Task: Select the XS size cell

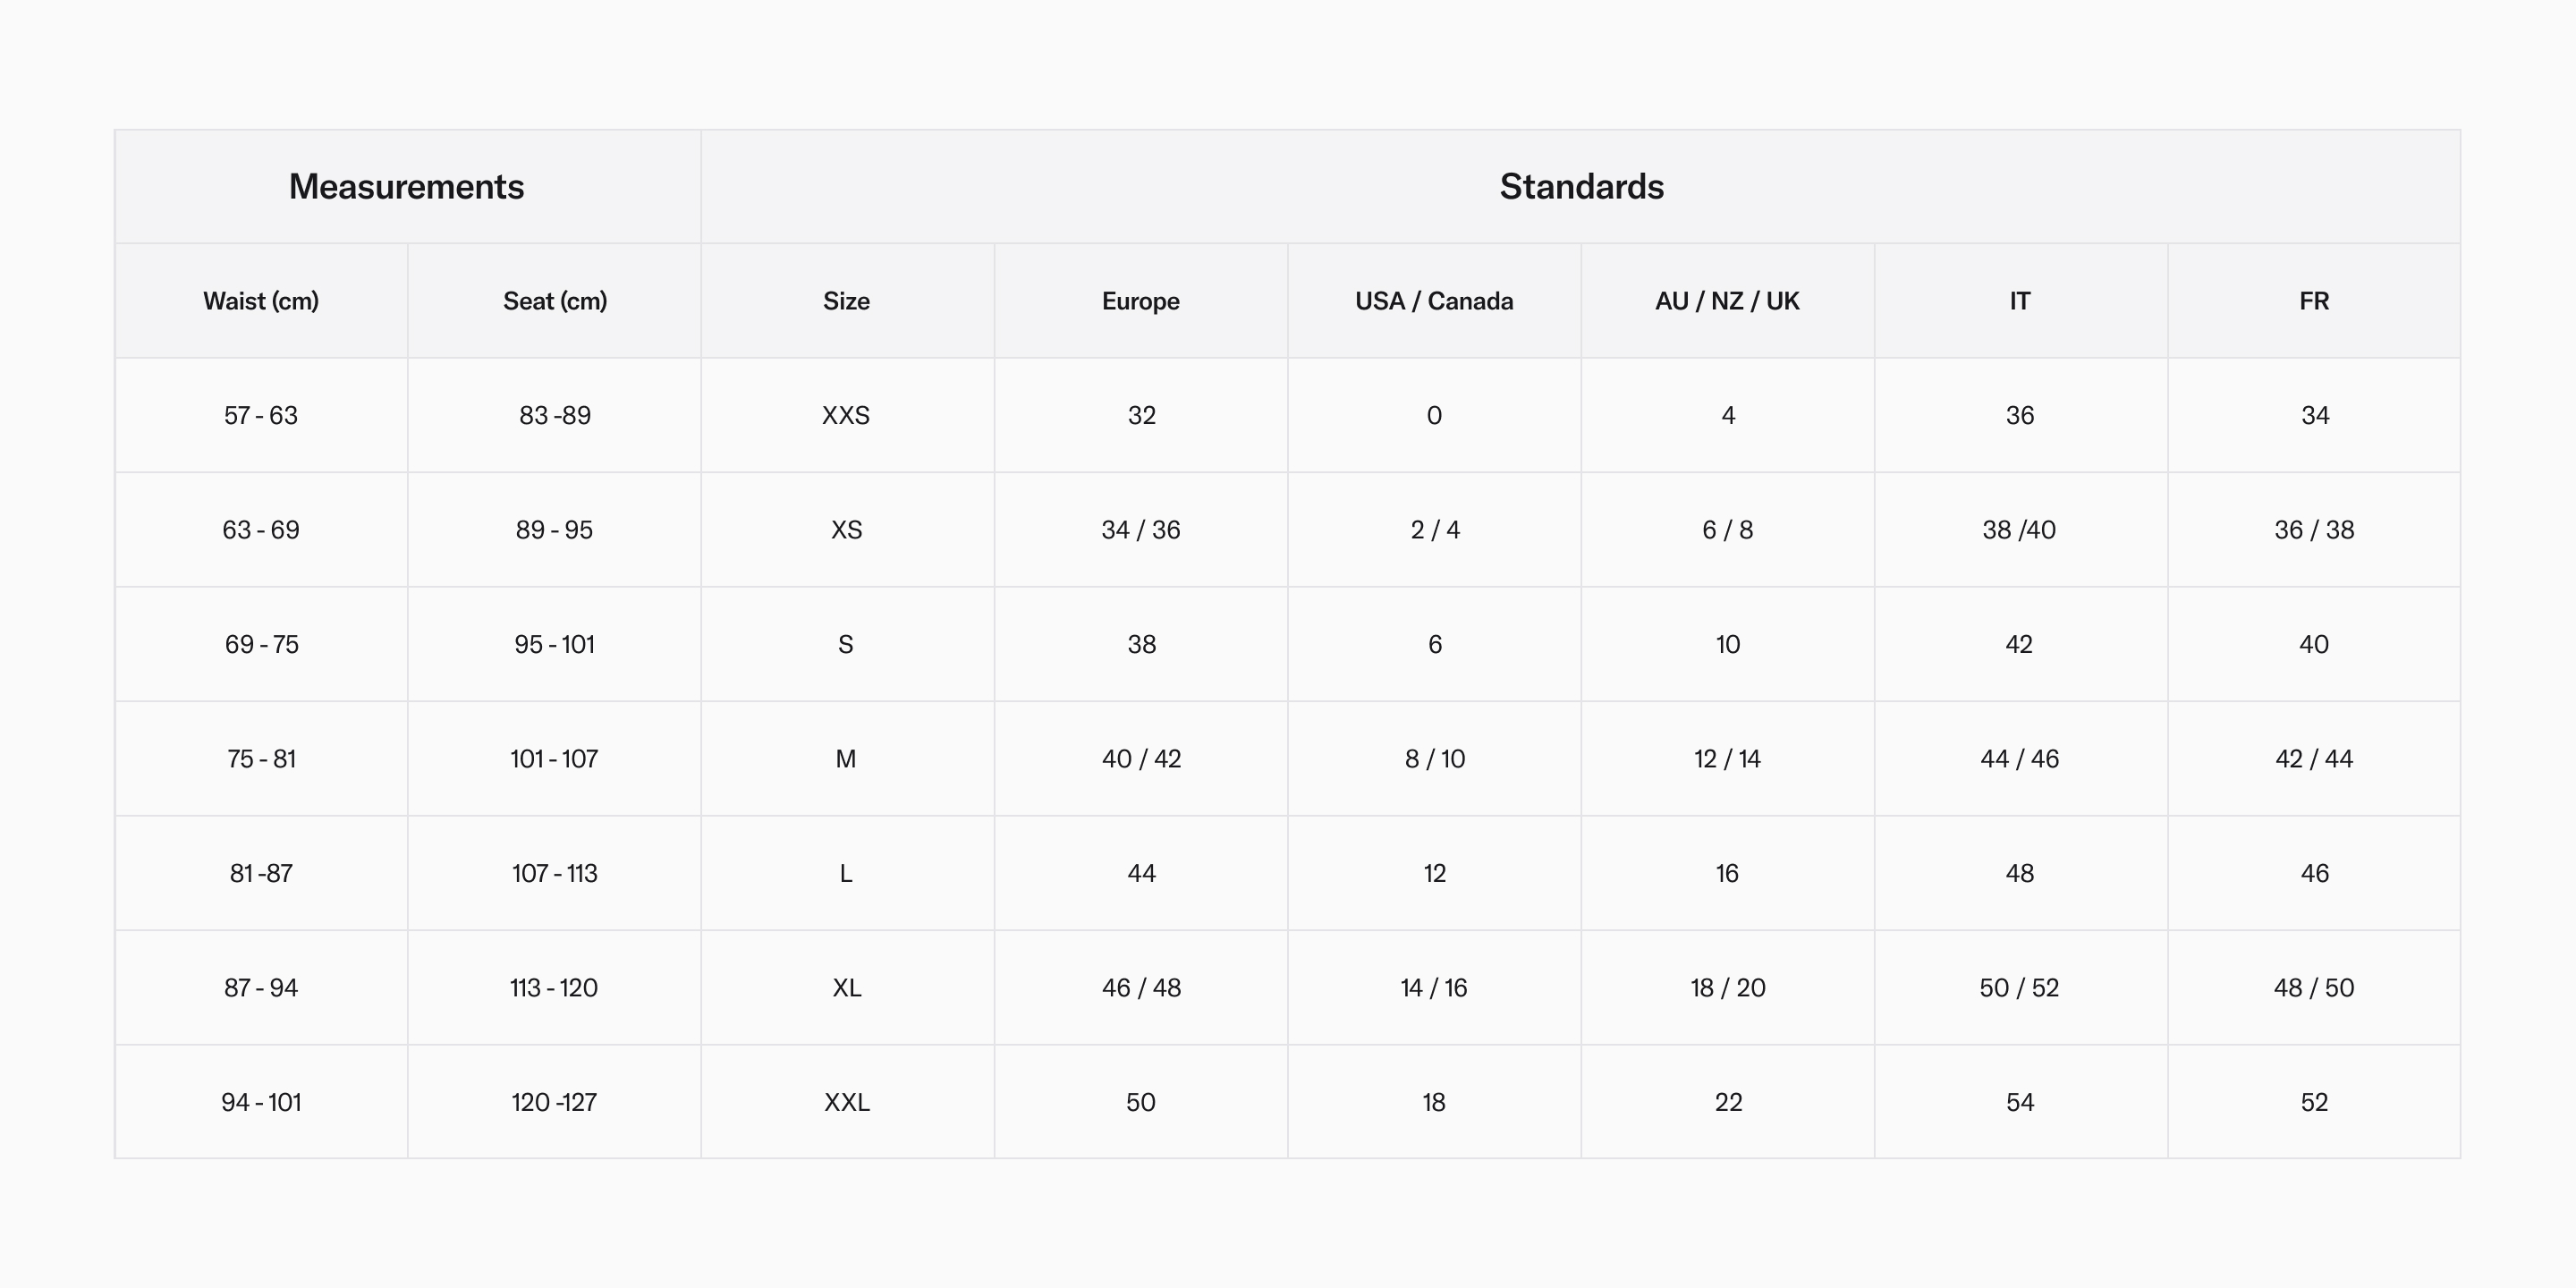Action: (846, 530)
